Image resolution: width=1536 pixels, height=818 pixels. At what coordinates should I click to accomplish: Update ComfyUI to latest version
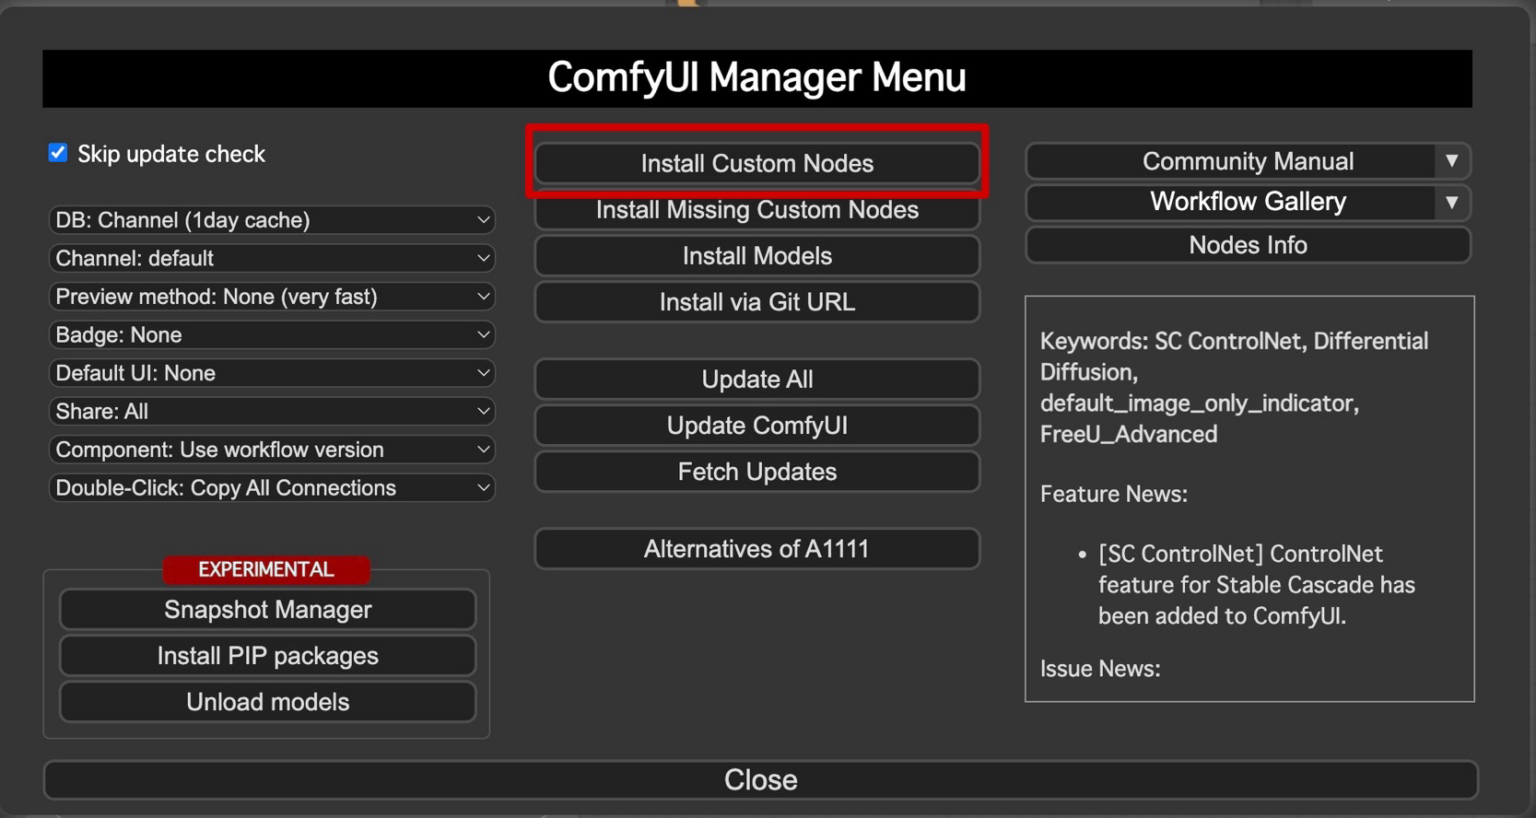click(757, 425)
